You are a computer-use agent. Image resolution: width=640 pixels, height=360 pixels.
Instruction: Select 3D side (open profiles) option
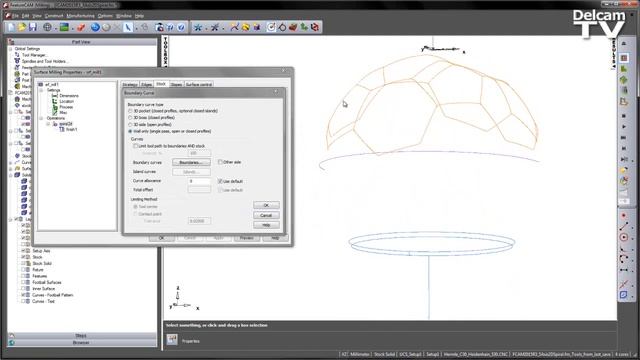[x=131, y=124]
